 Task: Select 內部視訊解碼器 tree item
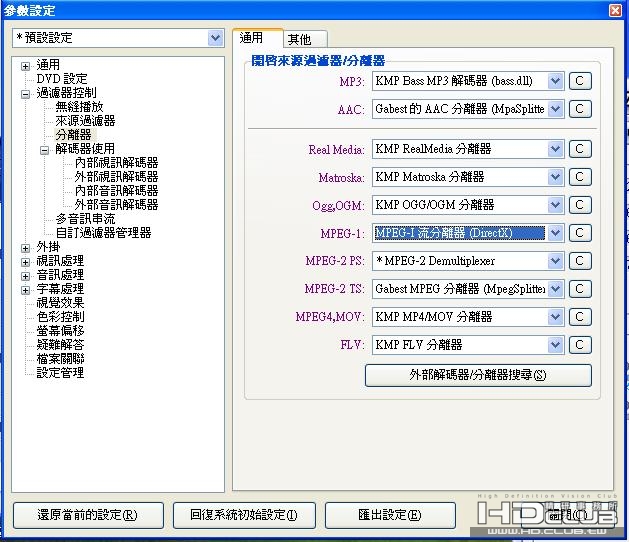pos(116,162)
